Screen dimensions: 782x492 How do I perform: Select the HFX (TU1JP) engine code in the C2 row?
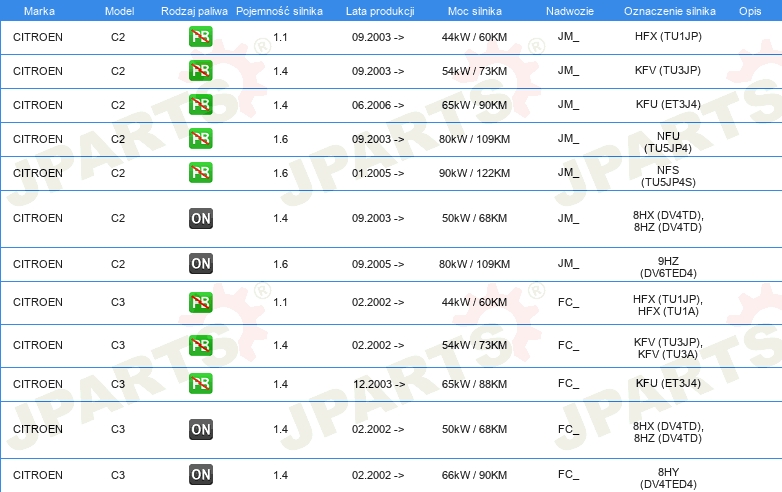668,36
